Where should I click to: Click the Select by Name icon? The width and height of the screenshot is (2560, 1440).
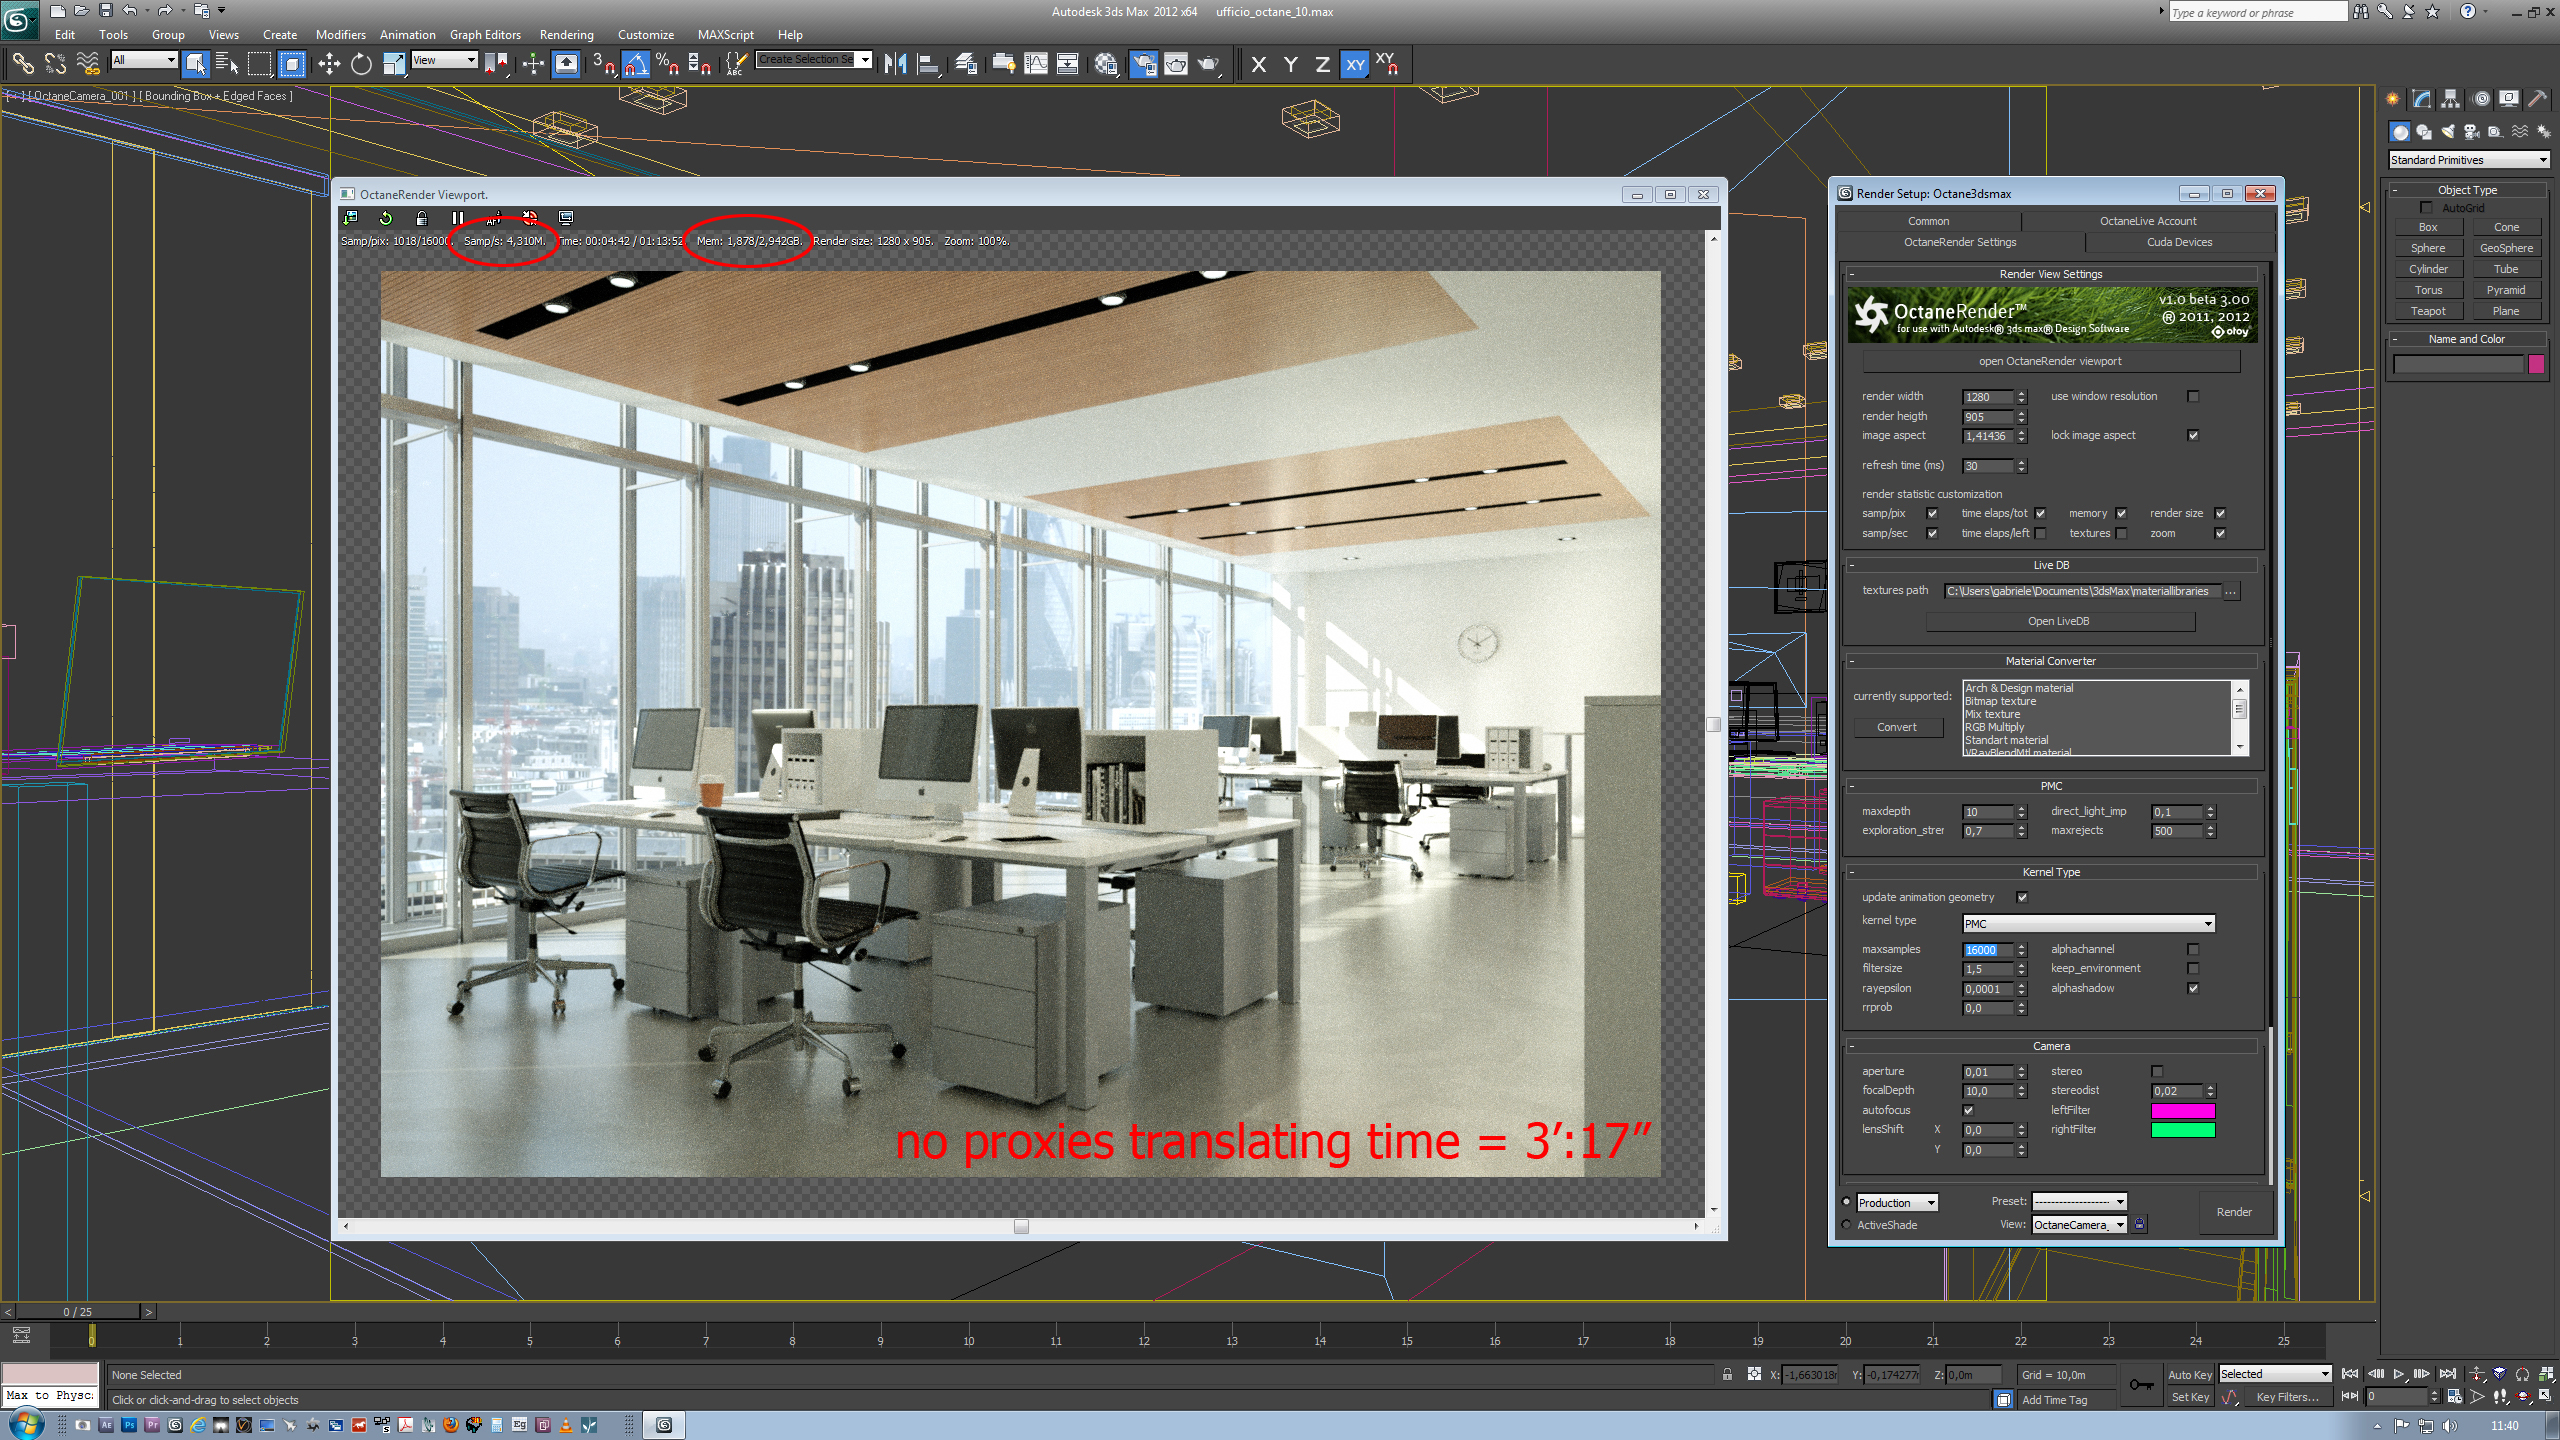[227, 65]
